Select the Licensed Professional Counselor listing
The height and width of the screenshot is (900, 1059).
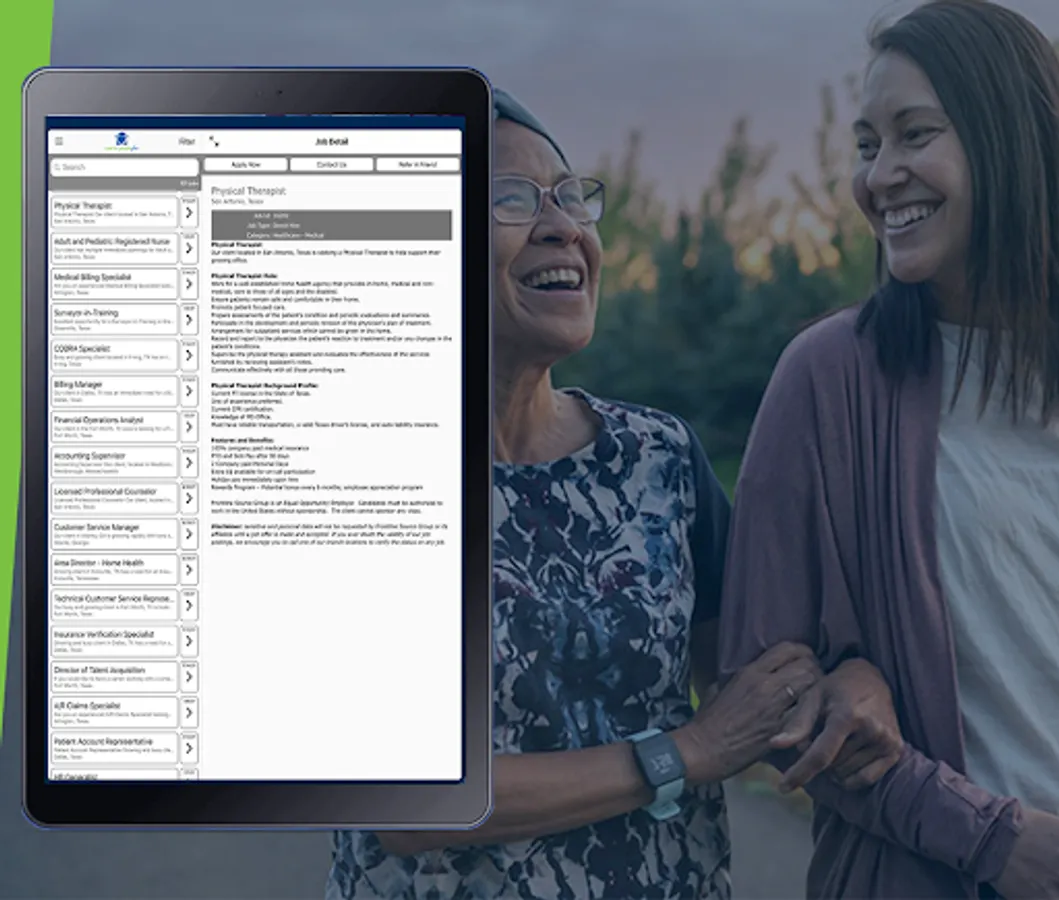click(114, 498)
